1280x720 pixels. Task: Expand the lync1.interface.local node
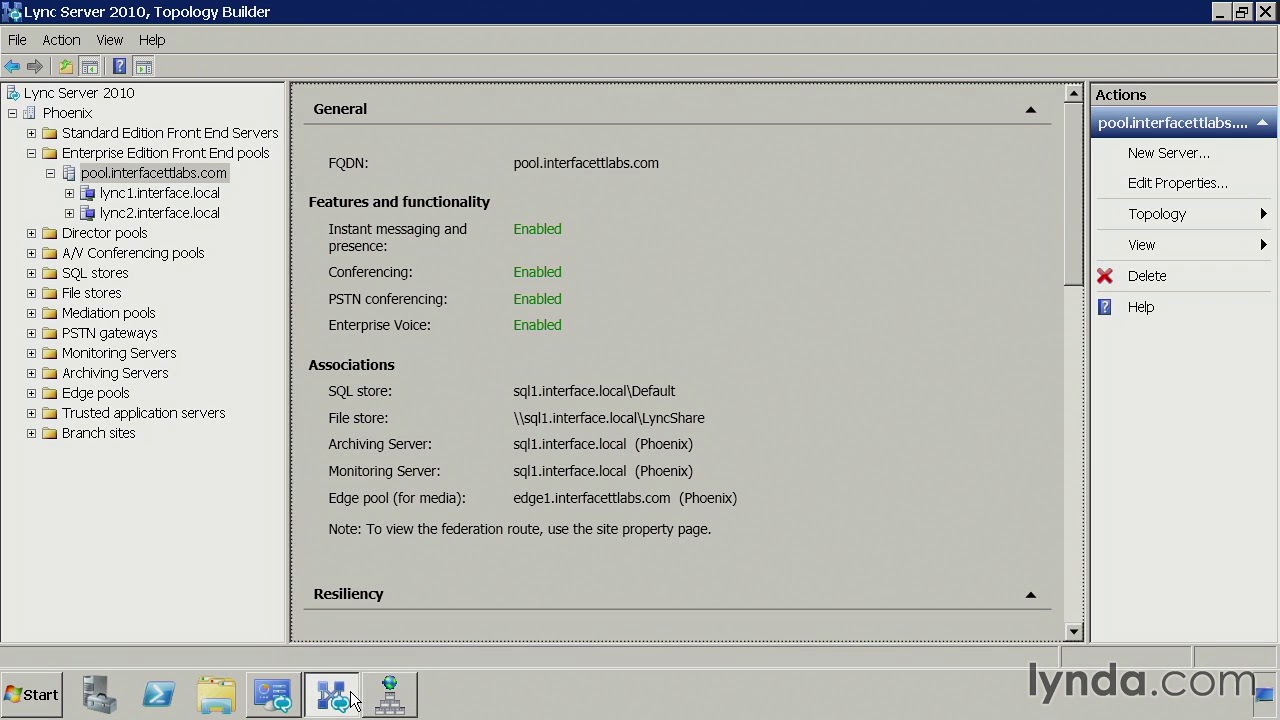point(69,193)
